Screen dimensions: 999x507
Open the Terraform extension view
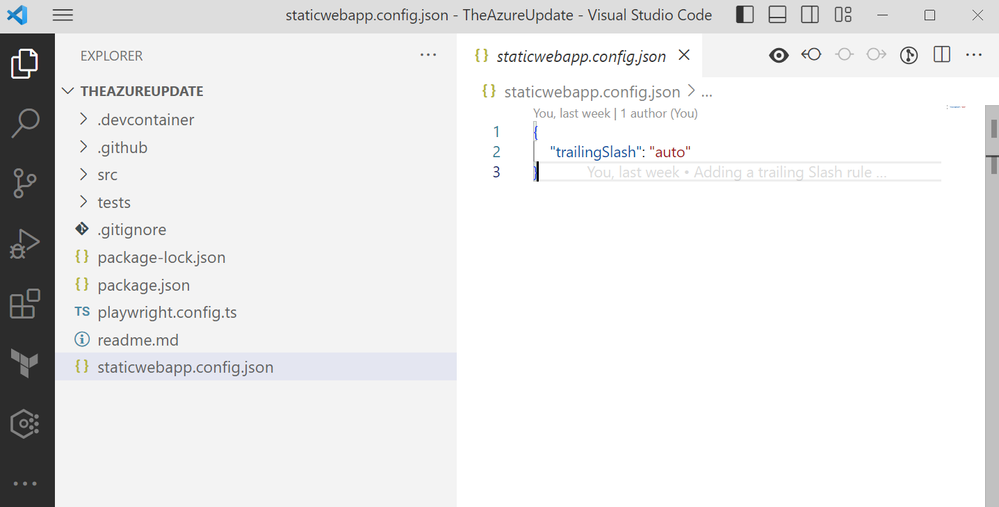pos(25,363)
